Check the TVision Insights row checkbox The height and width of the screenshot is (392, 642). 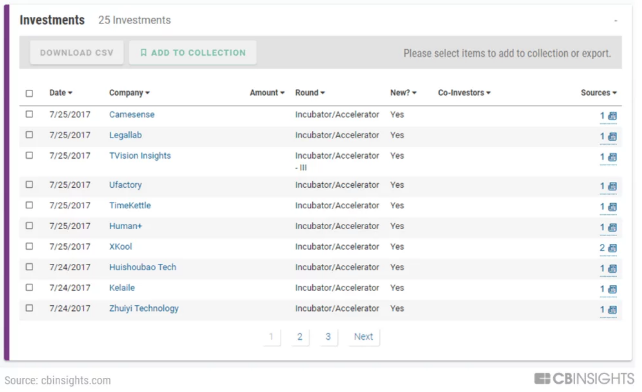pos(29,156)
